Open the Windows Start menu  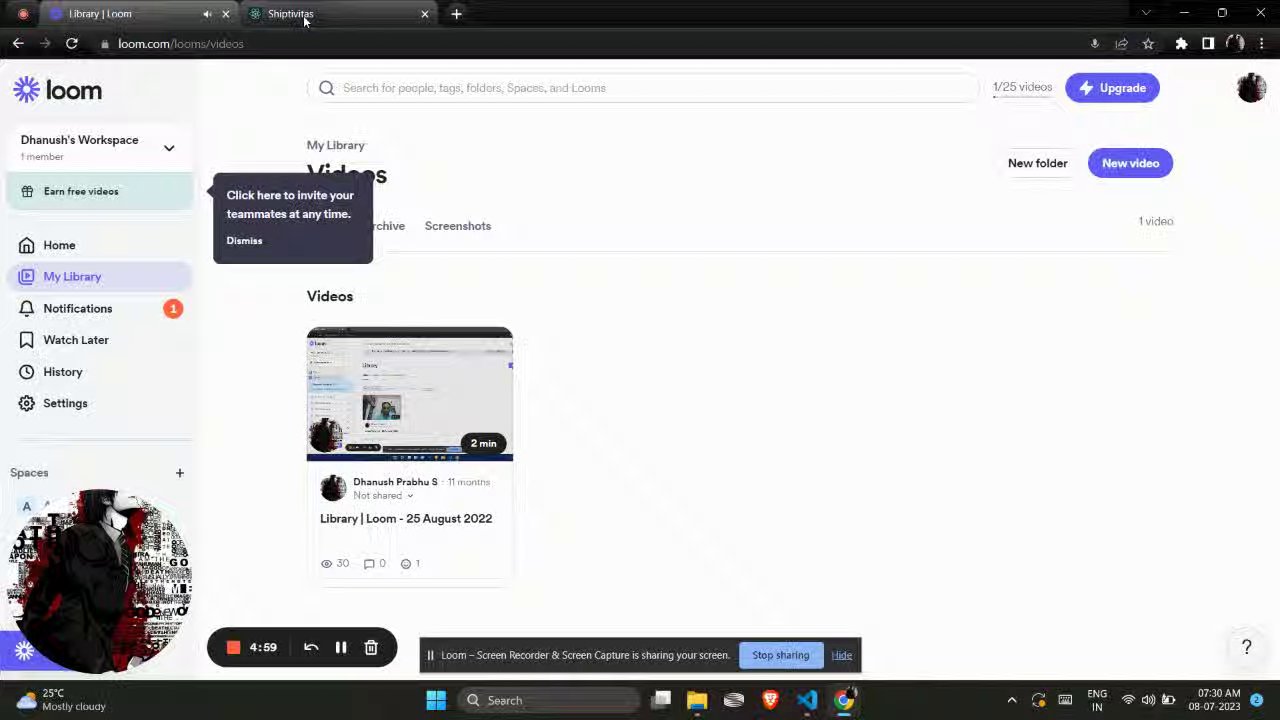436,701
